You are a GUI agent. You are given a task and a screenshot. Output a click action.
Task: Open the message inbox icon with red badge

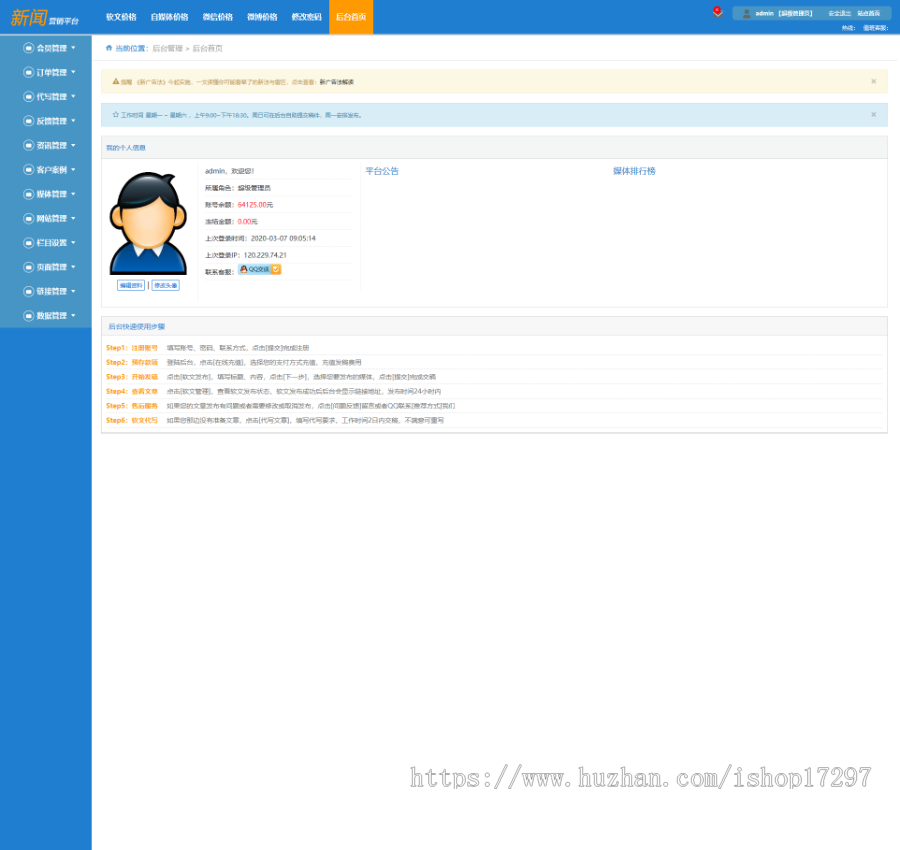[x=717, y=12]
